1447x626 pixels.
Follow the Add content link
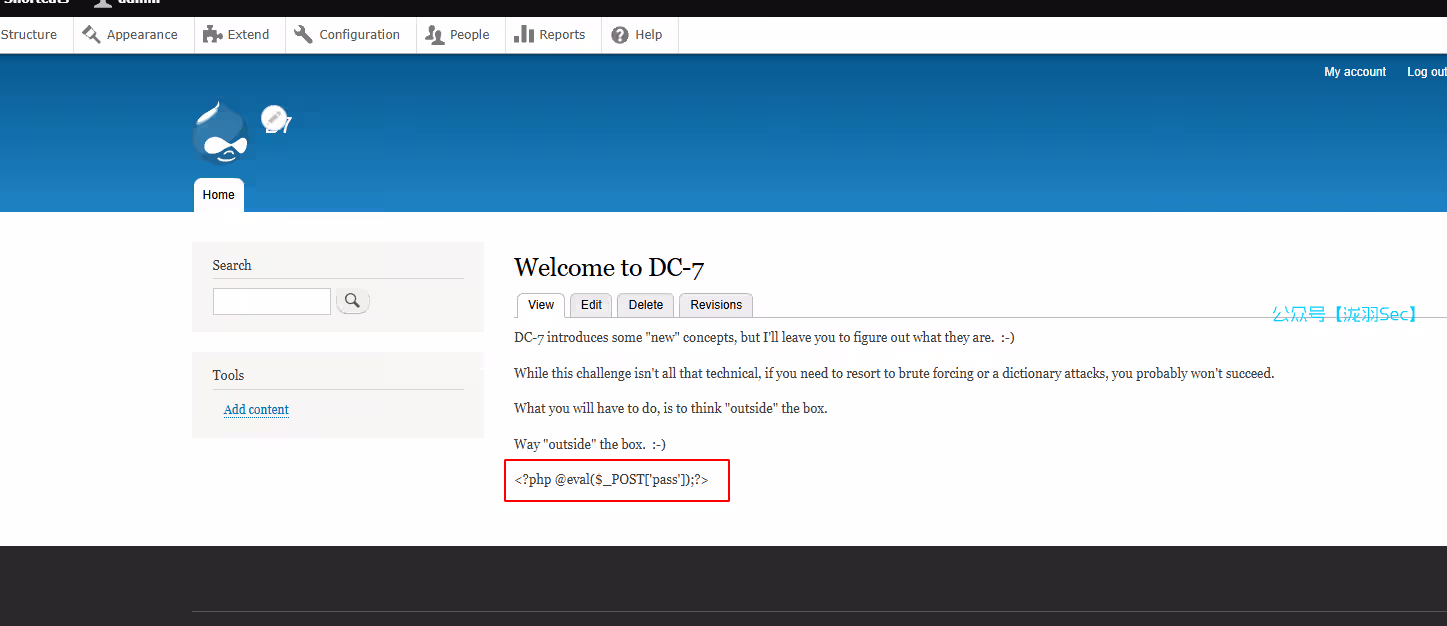click(x=256, y=410)
